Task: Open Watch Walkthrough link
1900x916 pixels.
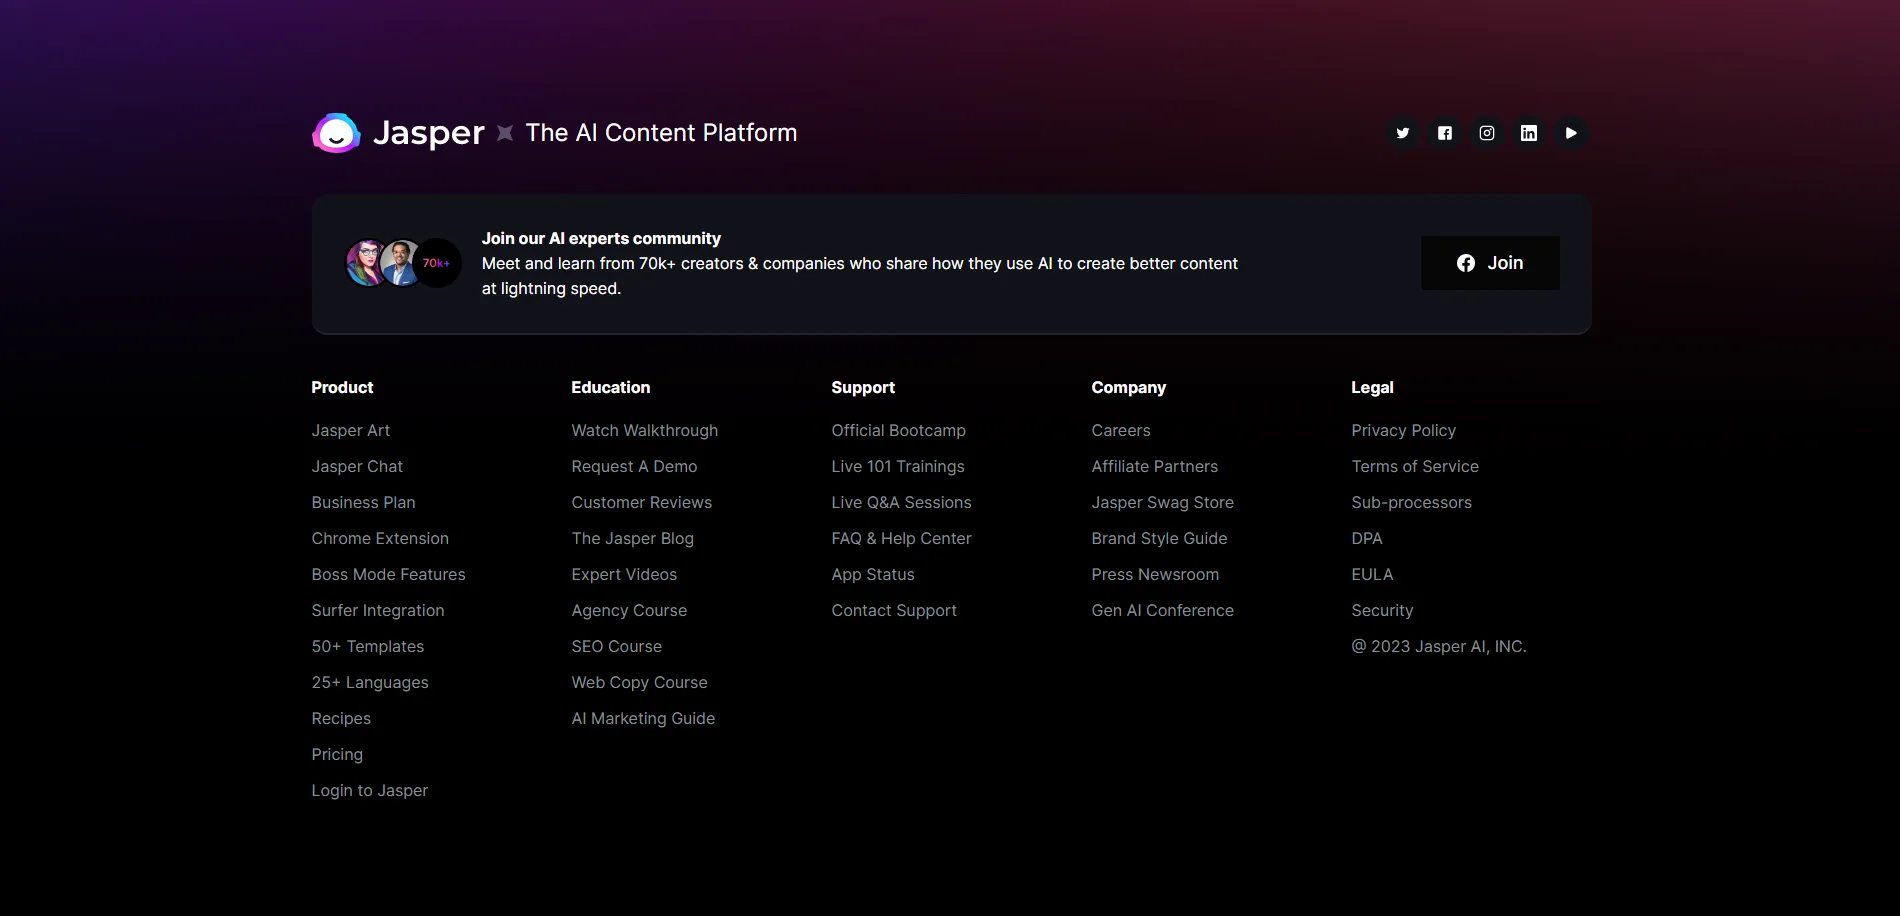Action: coord(645,430)
